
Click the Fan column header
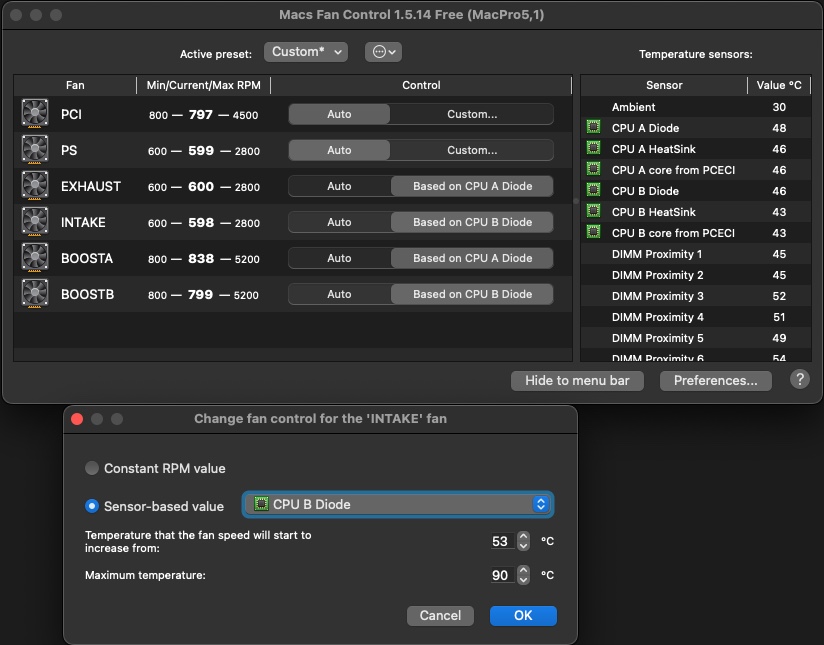(x=75, y=85)
